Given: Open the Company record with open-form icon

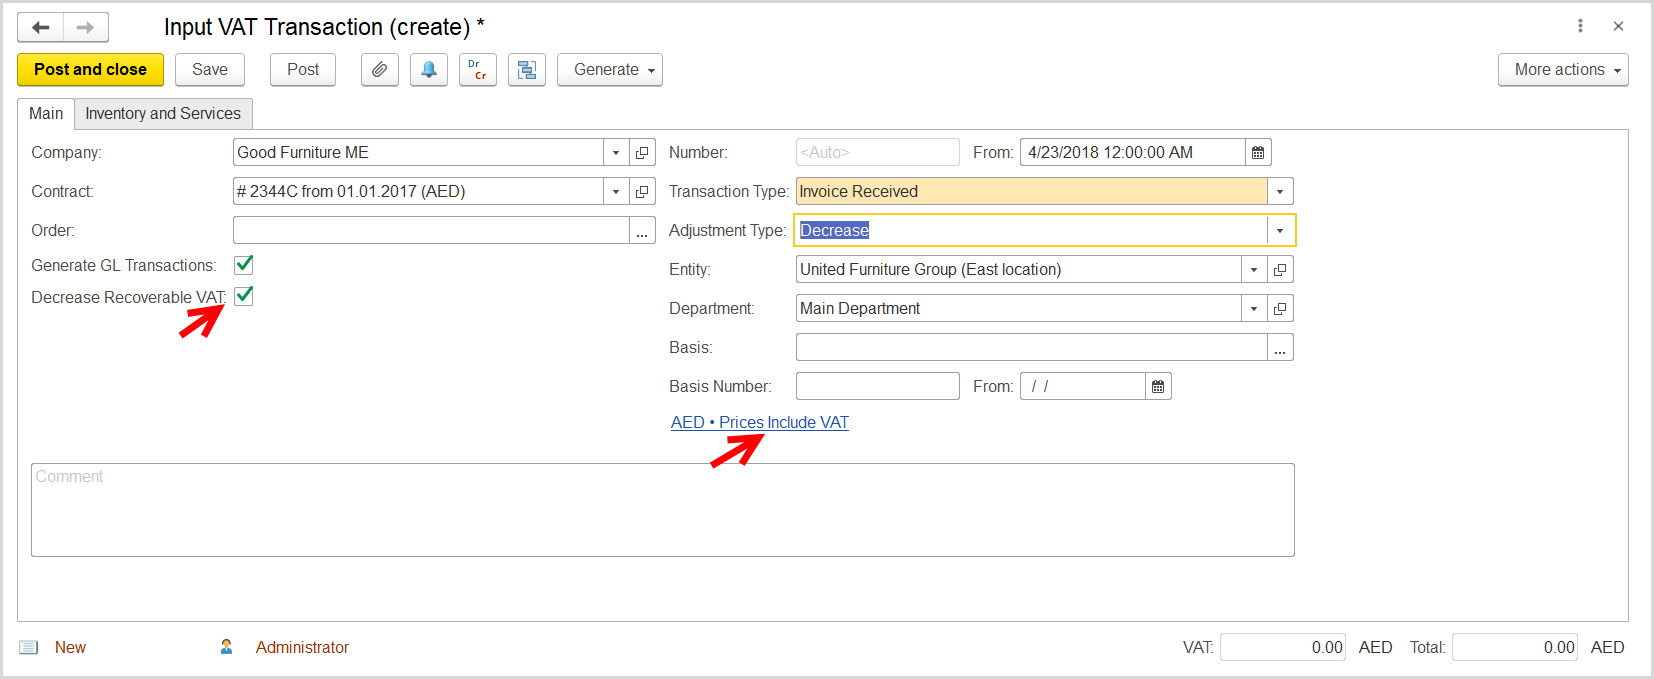Looking at the screenshot, I should [642, 153].
